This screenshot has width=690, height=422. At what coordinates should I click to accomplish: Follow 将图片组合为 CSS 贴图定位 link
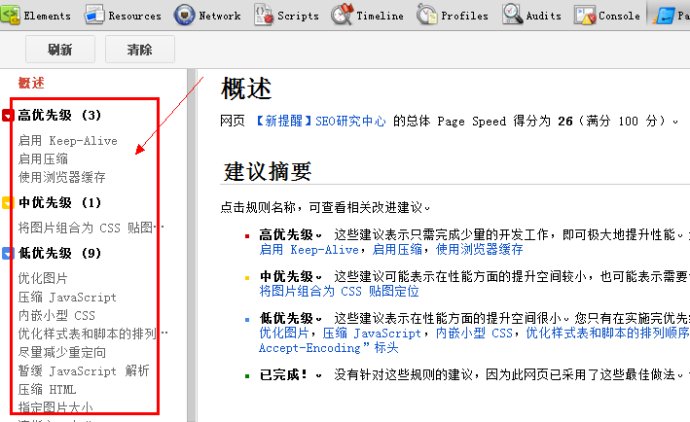point(339,291)
